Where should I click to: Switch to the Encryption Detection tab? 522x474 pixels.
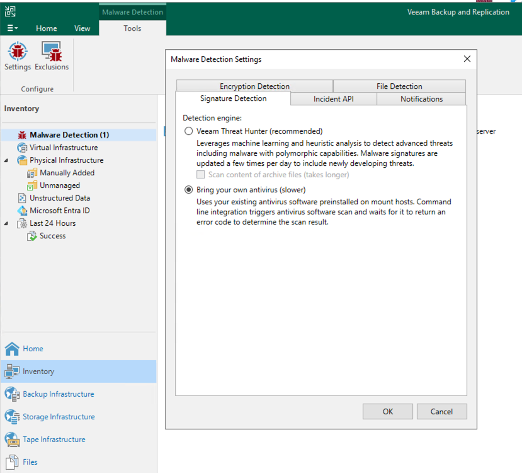click(x=254, y=86)
